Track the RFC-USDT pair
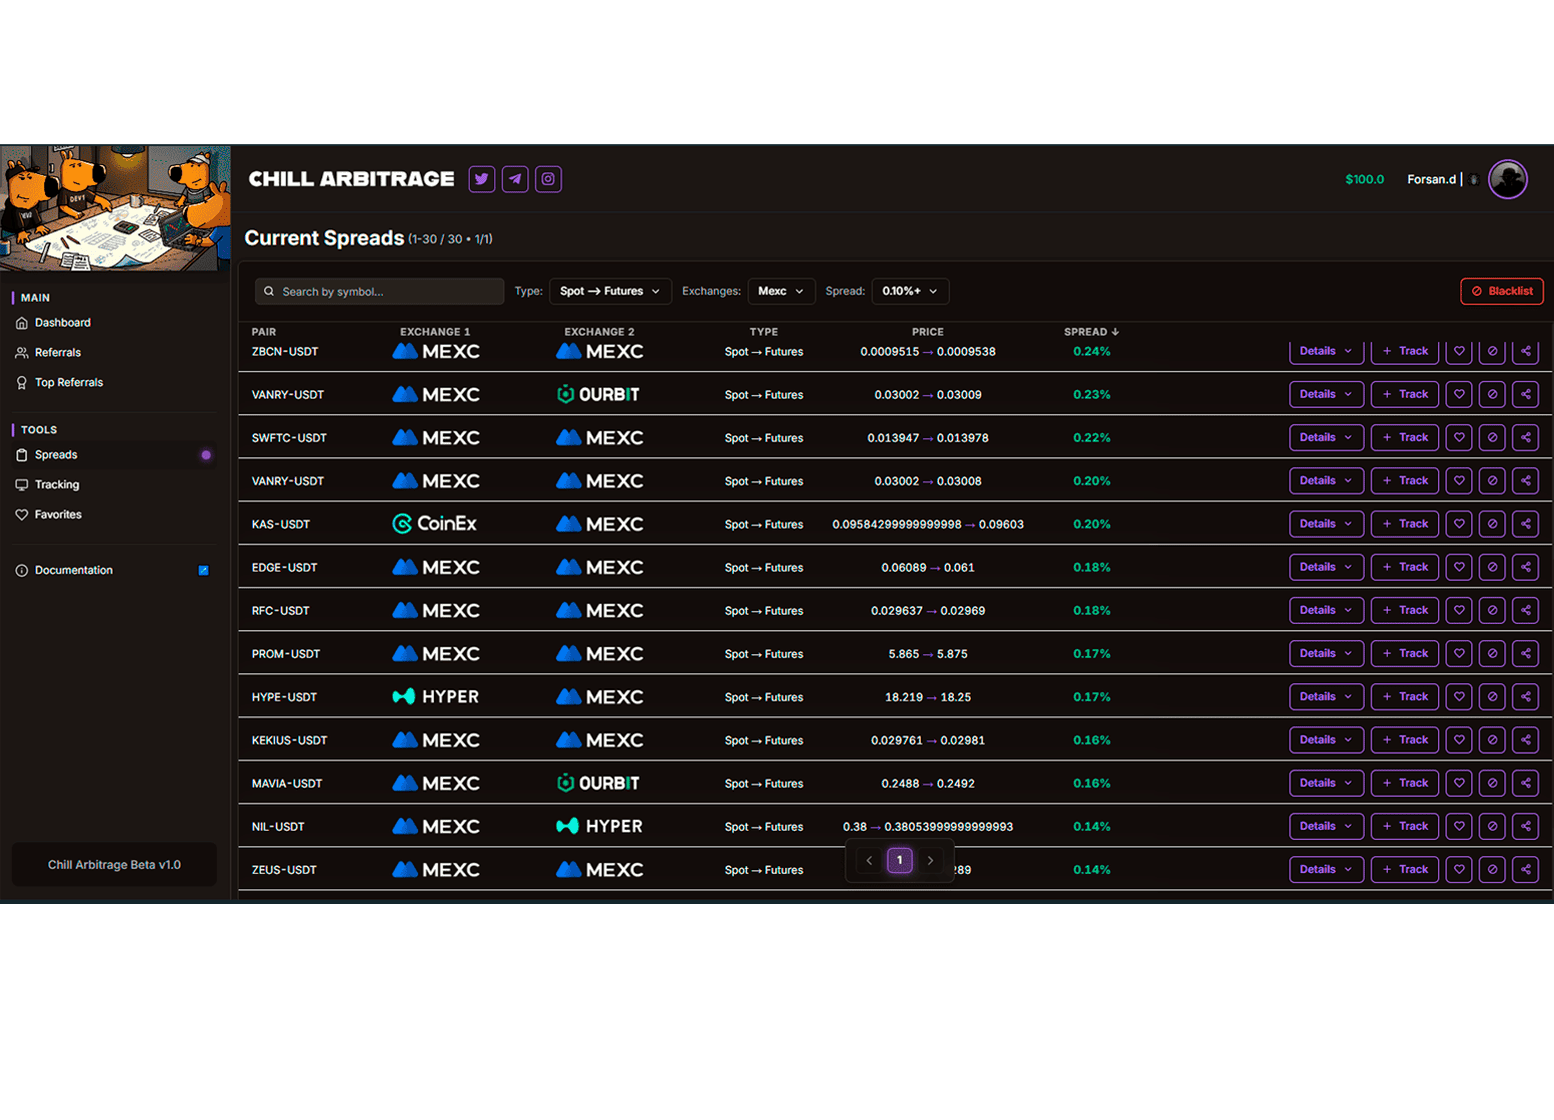This screenshot has height=1120, width=1554. (1404, 610)
